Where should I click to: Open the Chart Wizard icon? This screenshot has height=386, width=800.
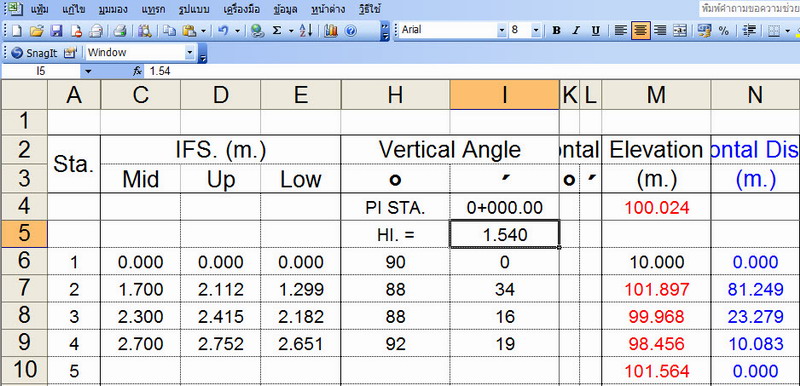pyautogui.click(x=331, y=31)
